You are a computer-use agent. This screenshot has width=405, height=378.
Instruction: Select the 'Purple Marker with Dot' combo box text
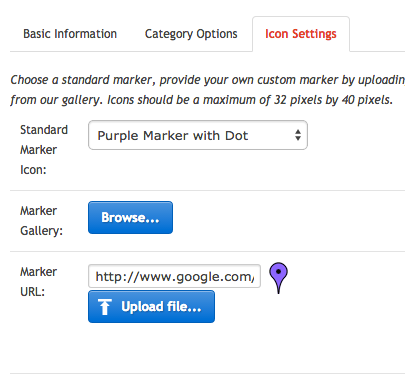(173, 136)
